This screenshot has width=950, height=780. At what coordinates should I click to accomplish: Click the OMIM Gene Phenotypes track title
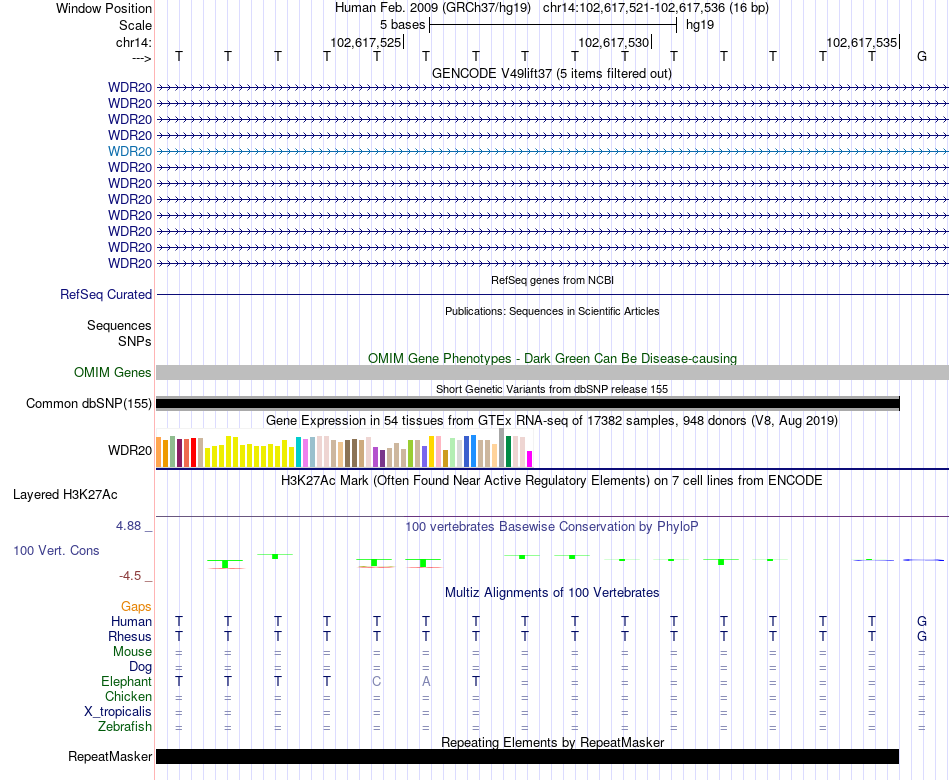[x=552, y=358]
